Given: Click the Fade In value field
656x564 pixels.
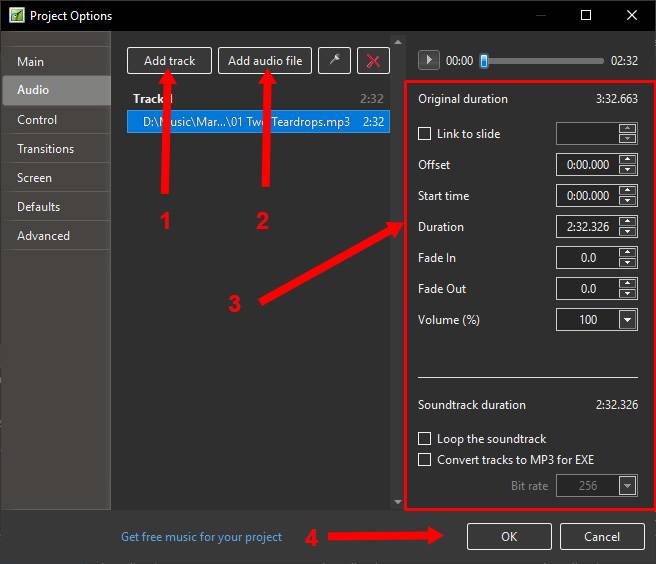Looking at the screenshot, I should tap(587, 258).
